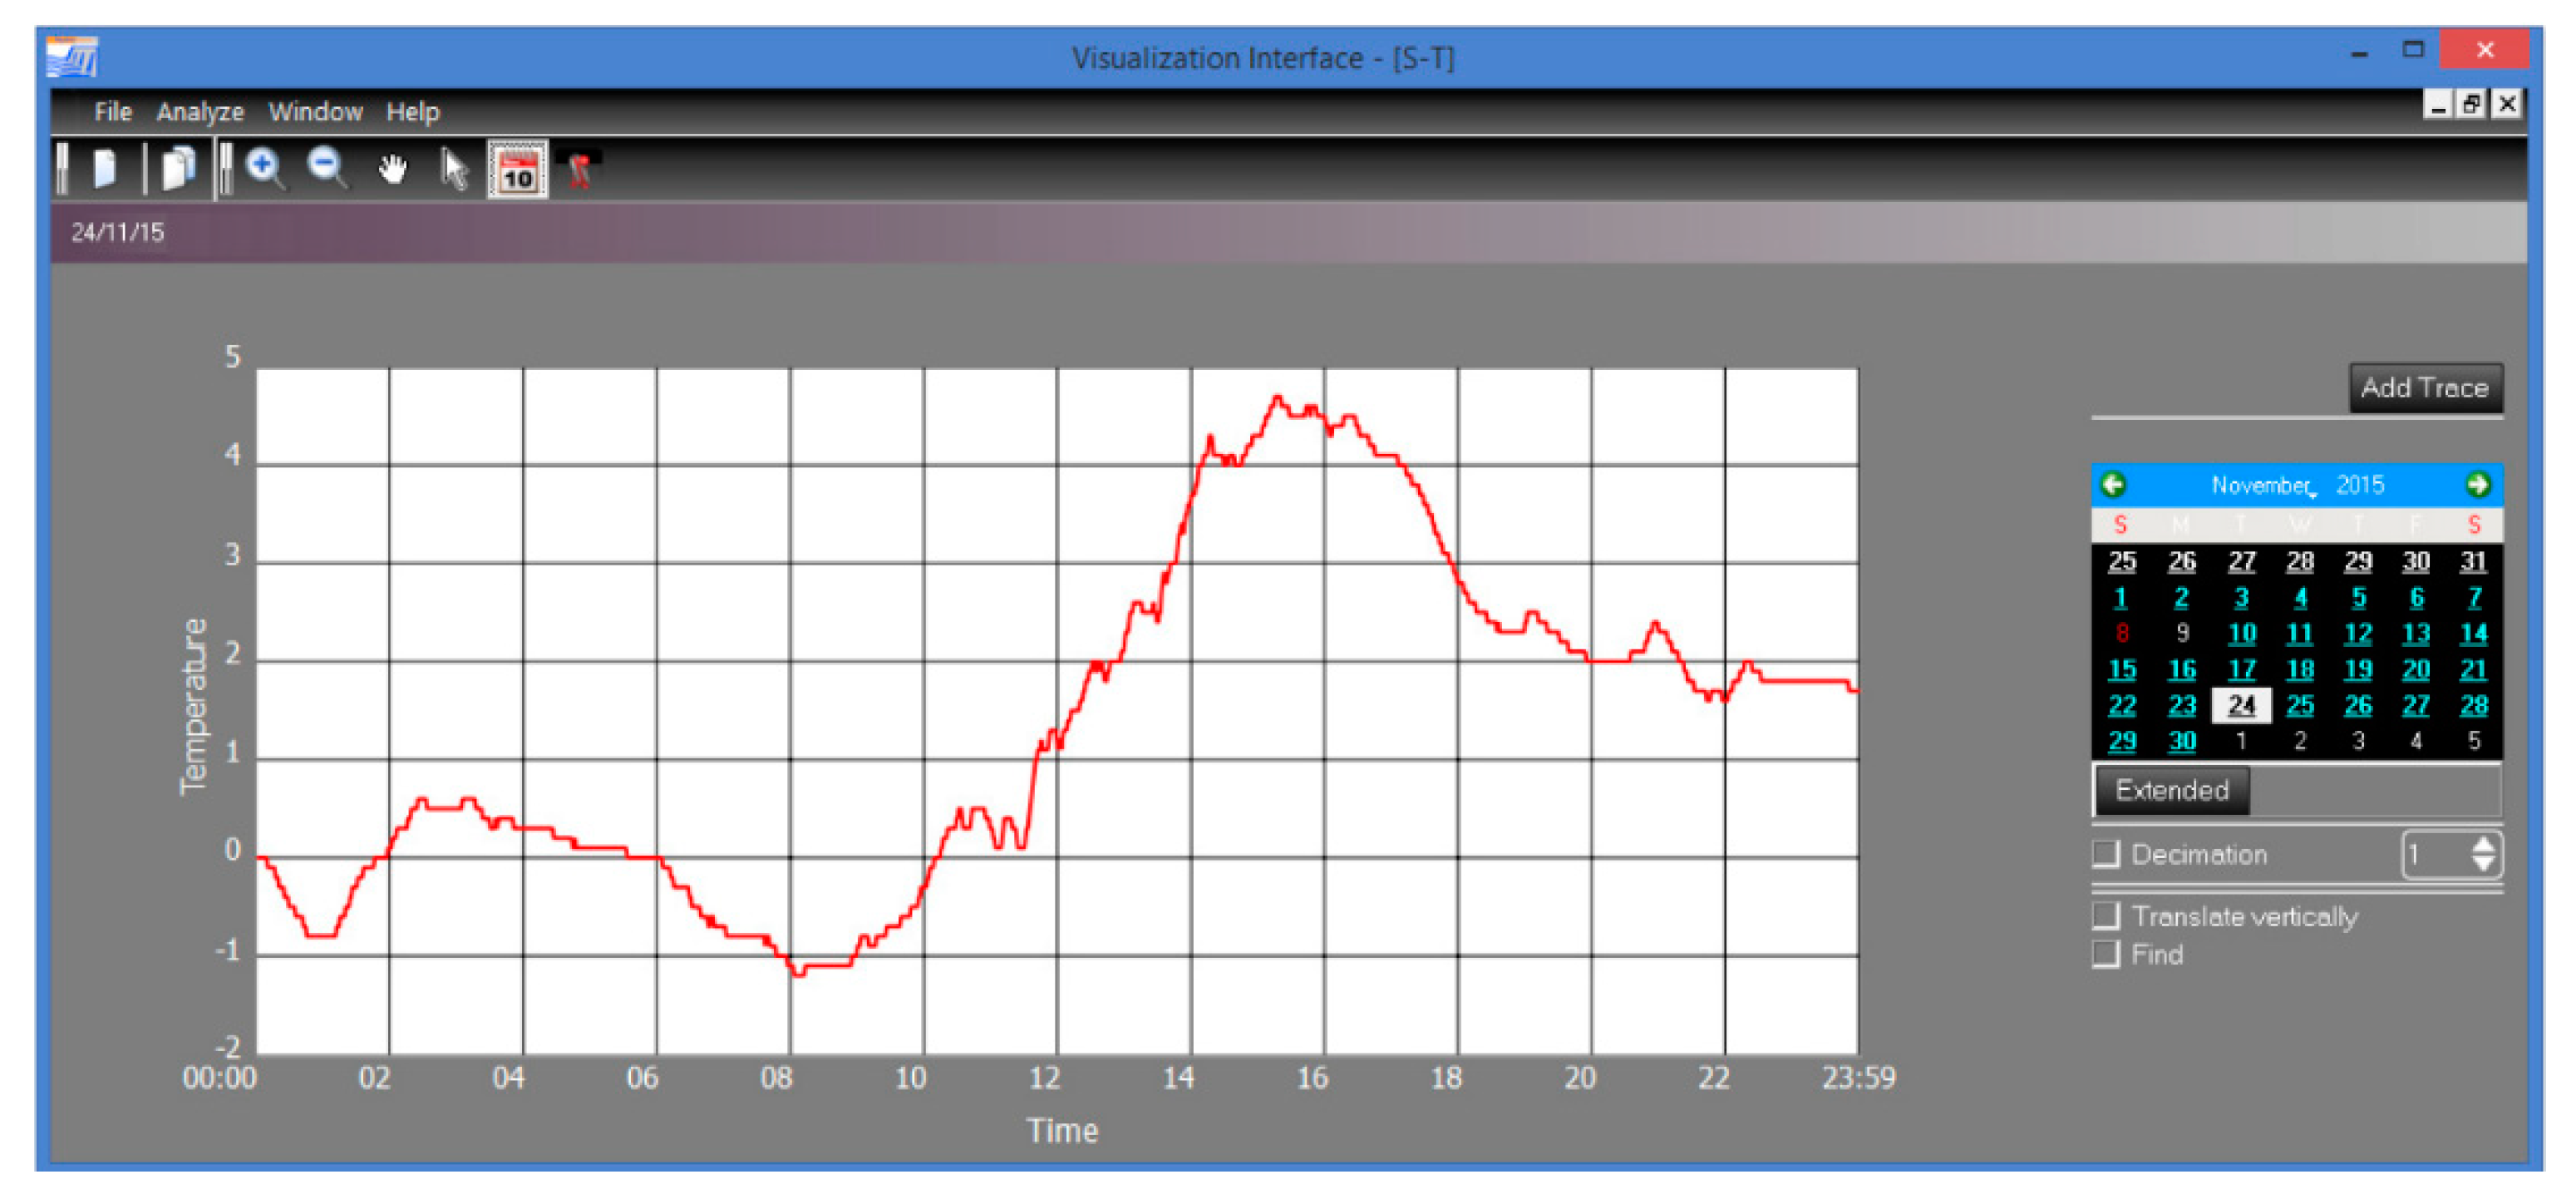Activate the hand pan tool
Image resolution: width=2576 pixels, height=1194 pixels.
(x=392, y=168)
